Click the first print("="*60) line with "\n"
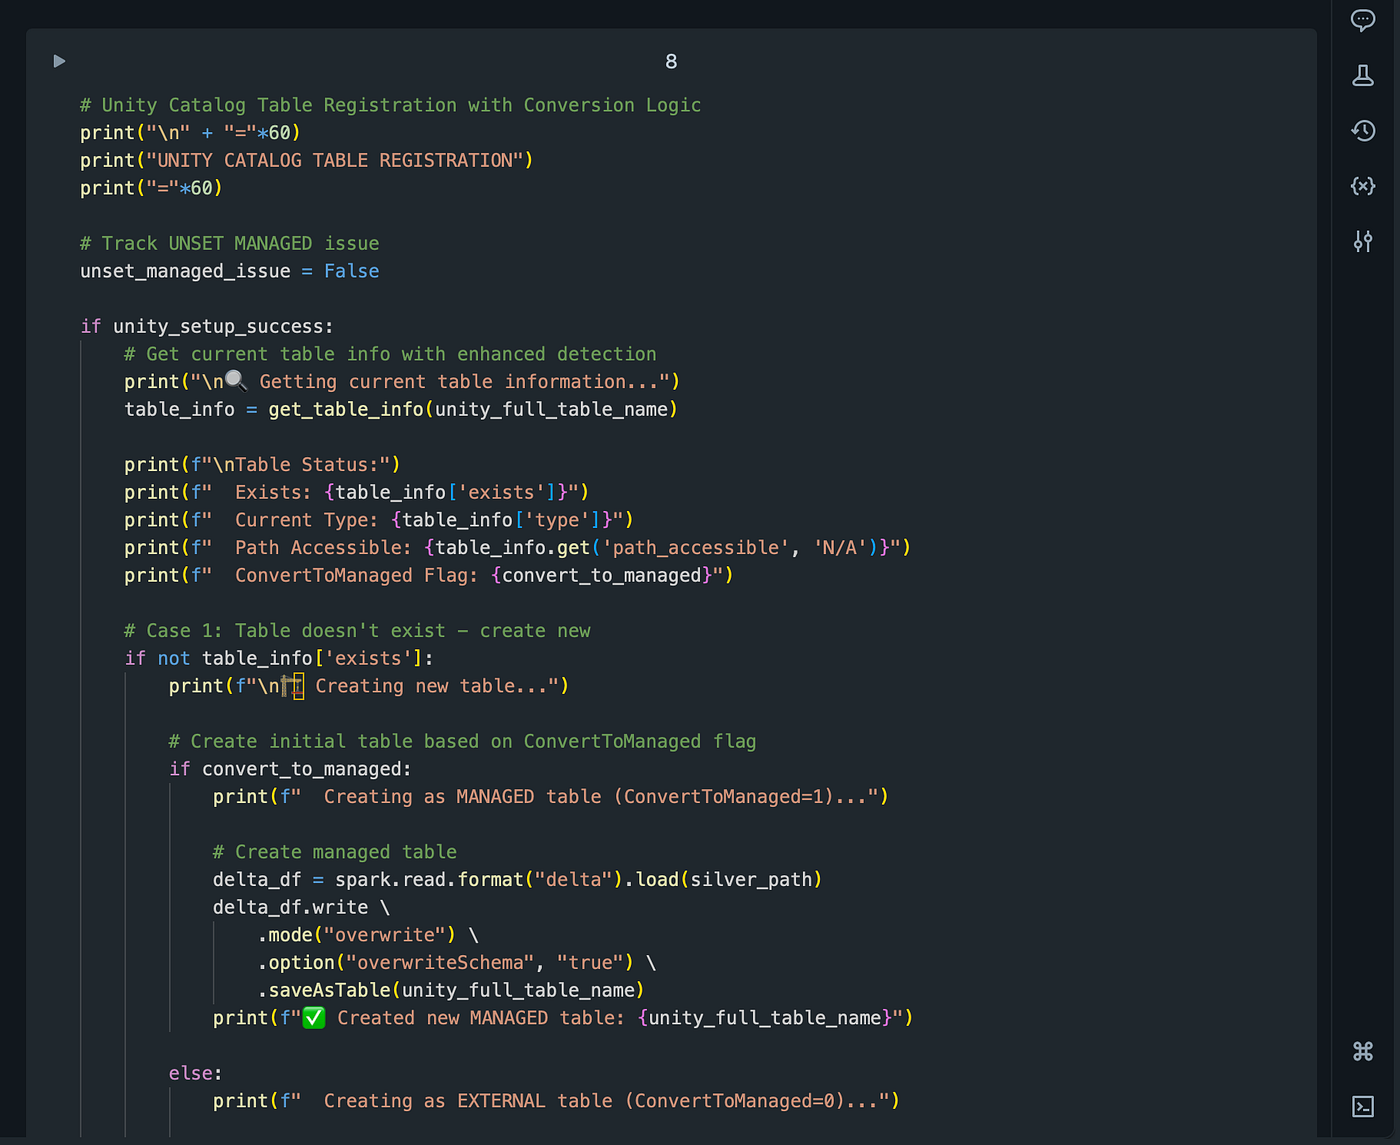The height and width of the screenshot is (1145, 1400). click(190, 133)
